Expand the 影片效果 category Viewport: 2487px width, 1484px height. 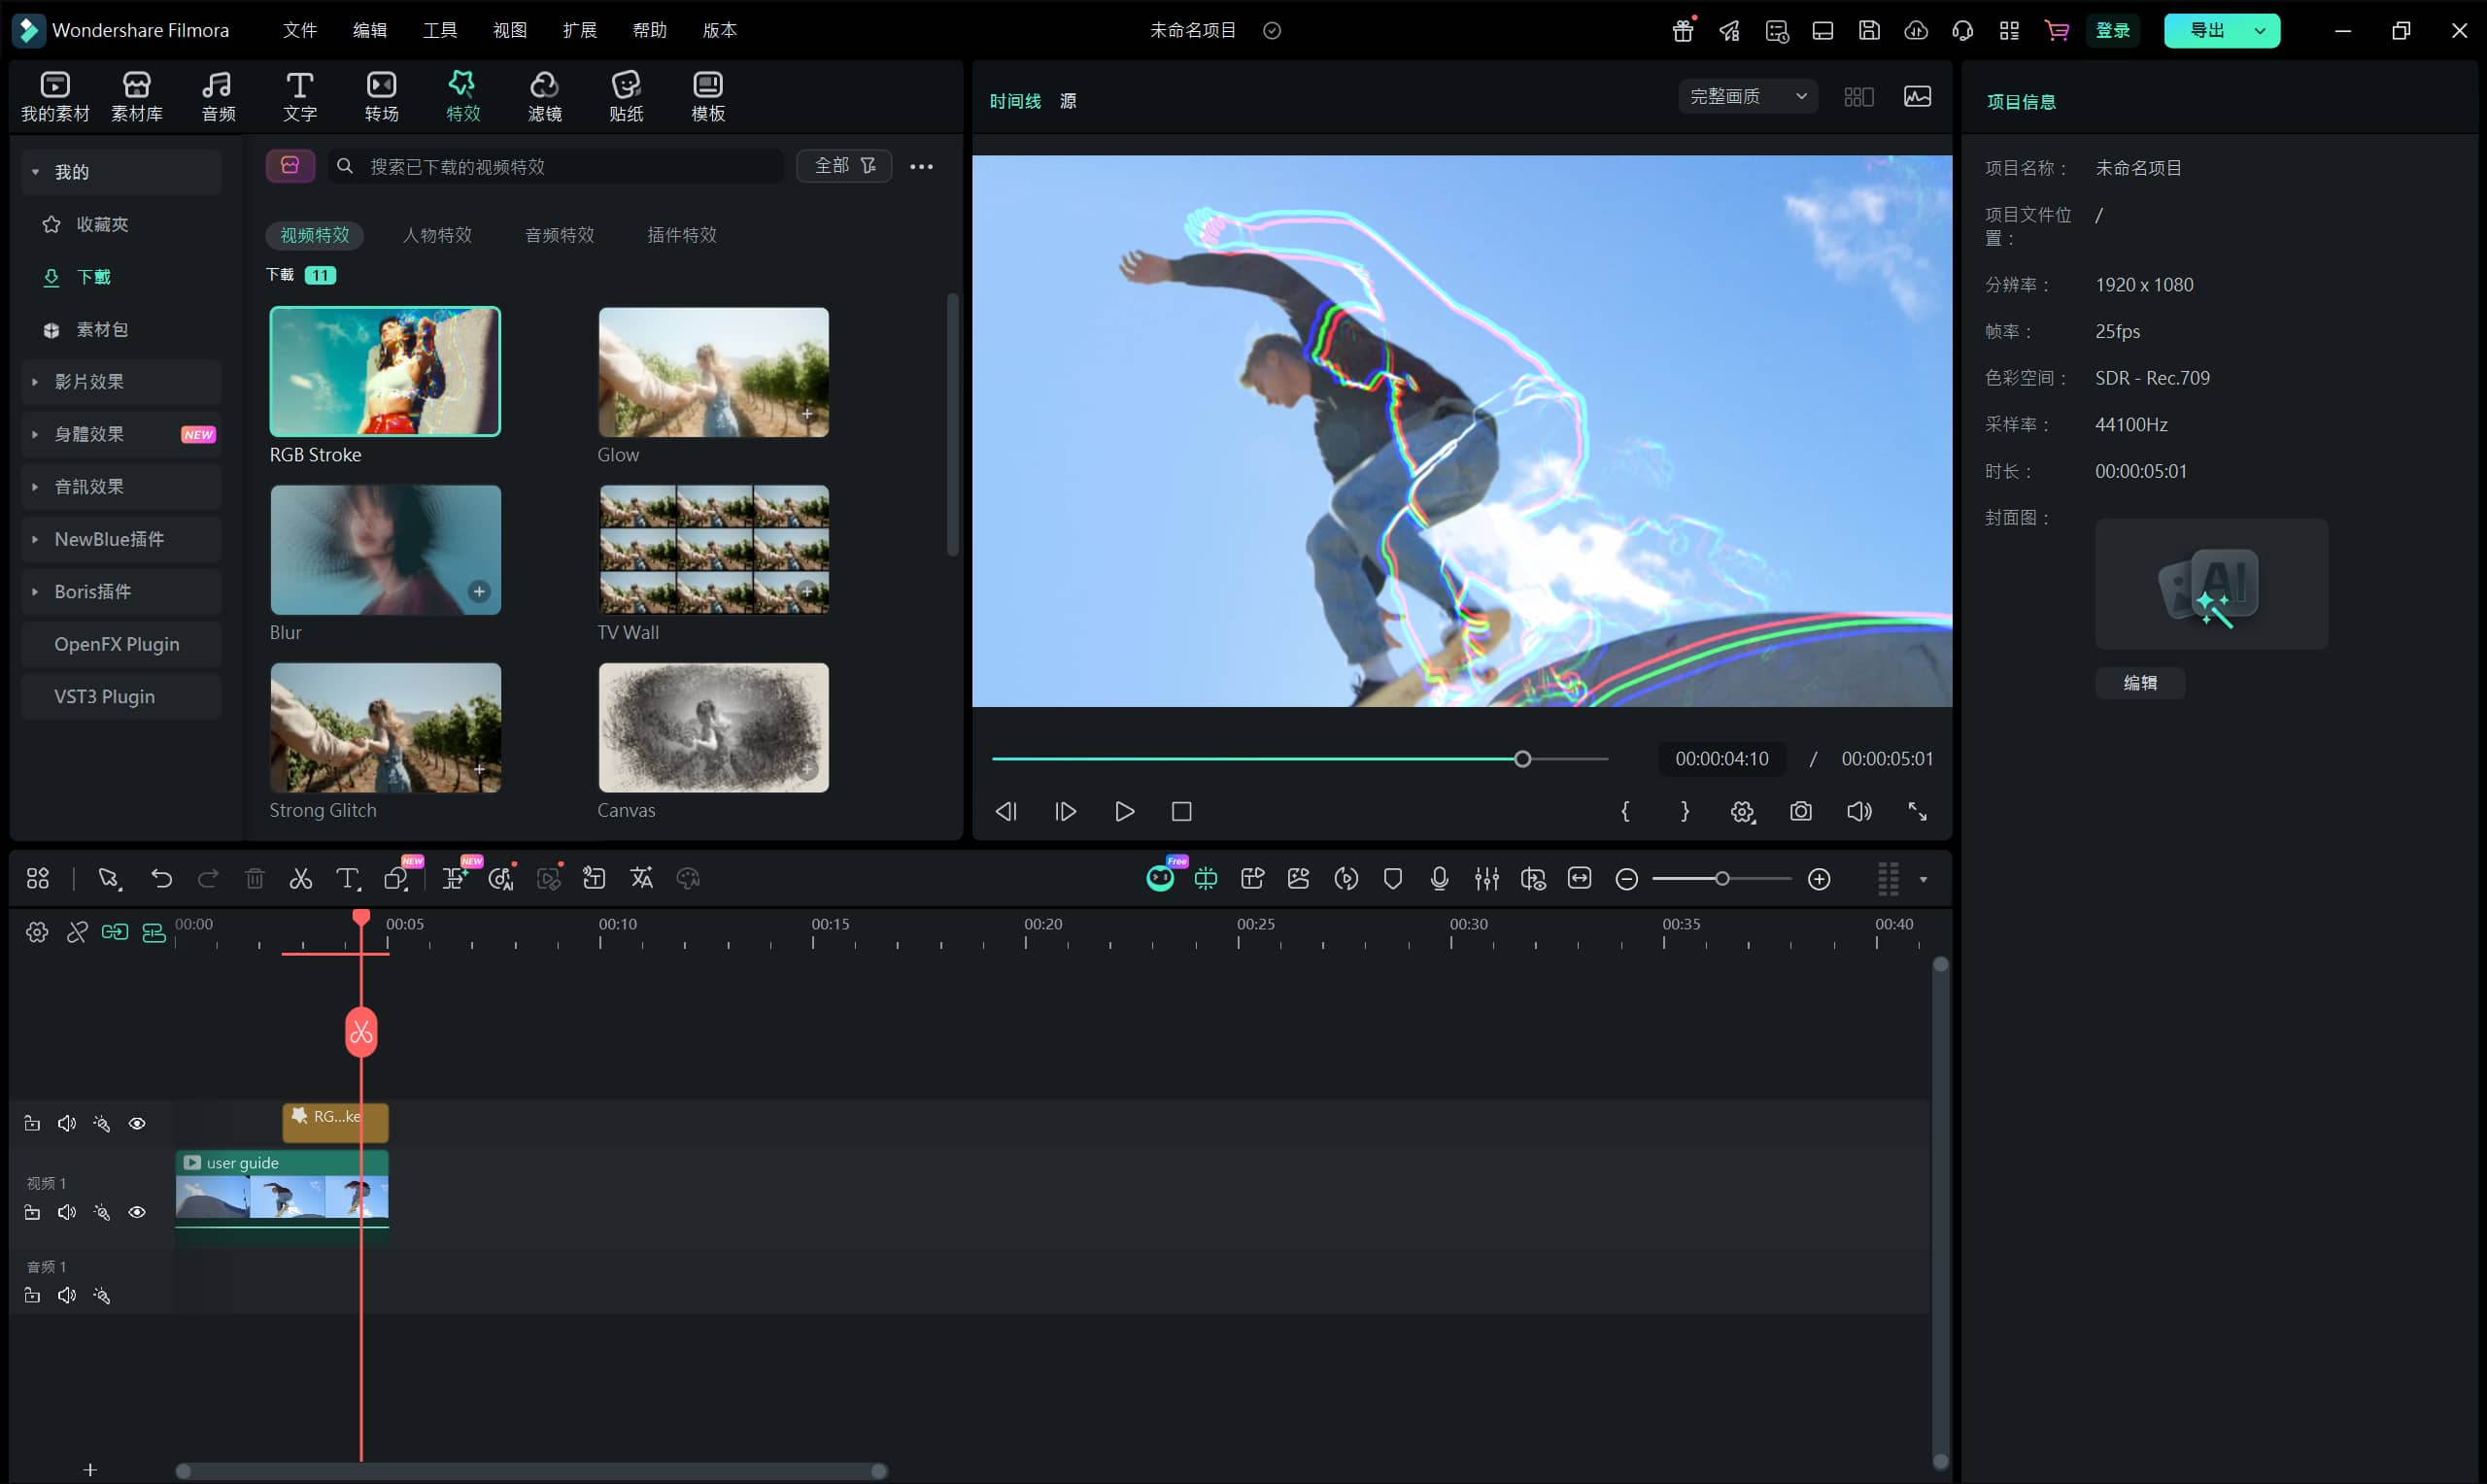89,382
